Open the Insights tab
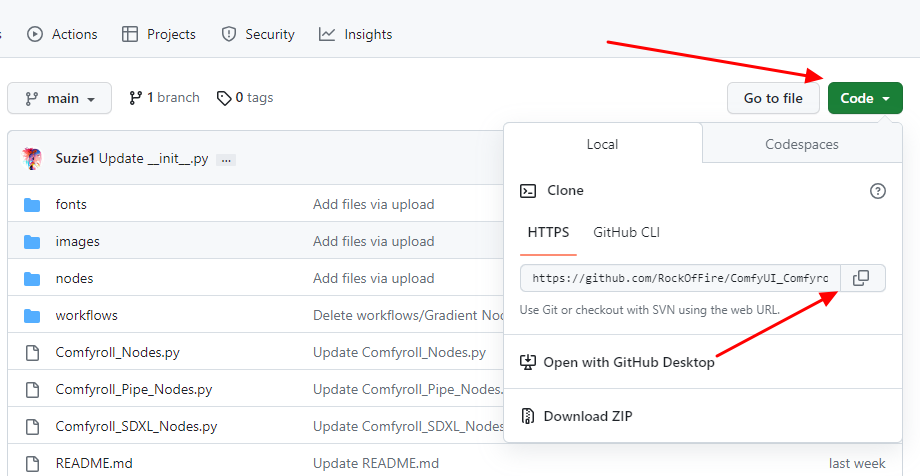 tap(356, 35)
